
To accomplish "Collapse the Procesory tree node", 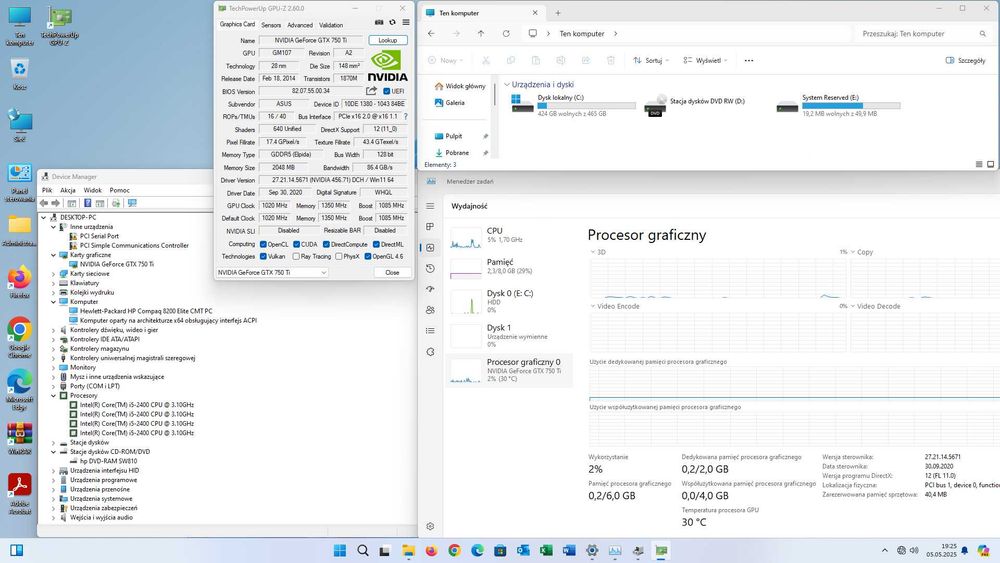I will (54, 395).
